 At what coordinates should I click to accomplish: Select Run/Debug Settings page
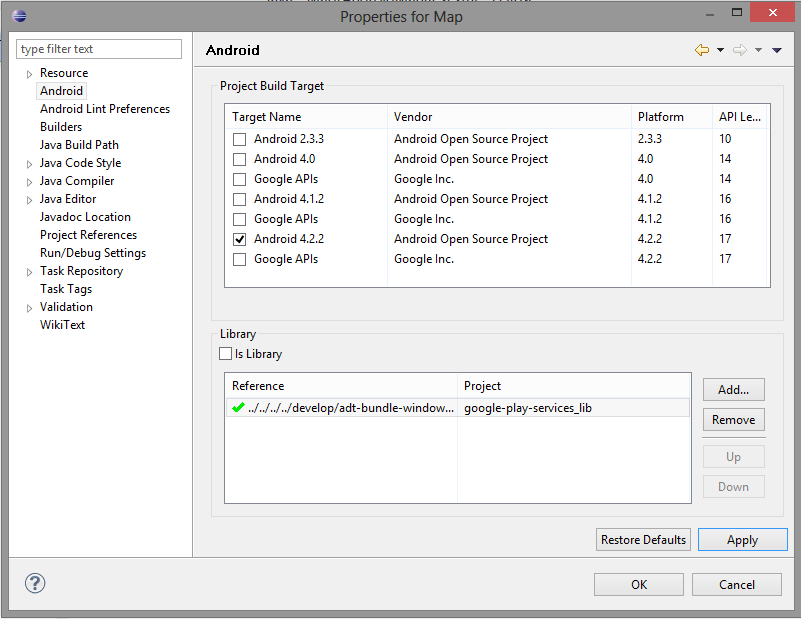[x=93, y=253]
